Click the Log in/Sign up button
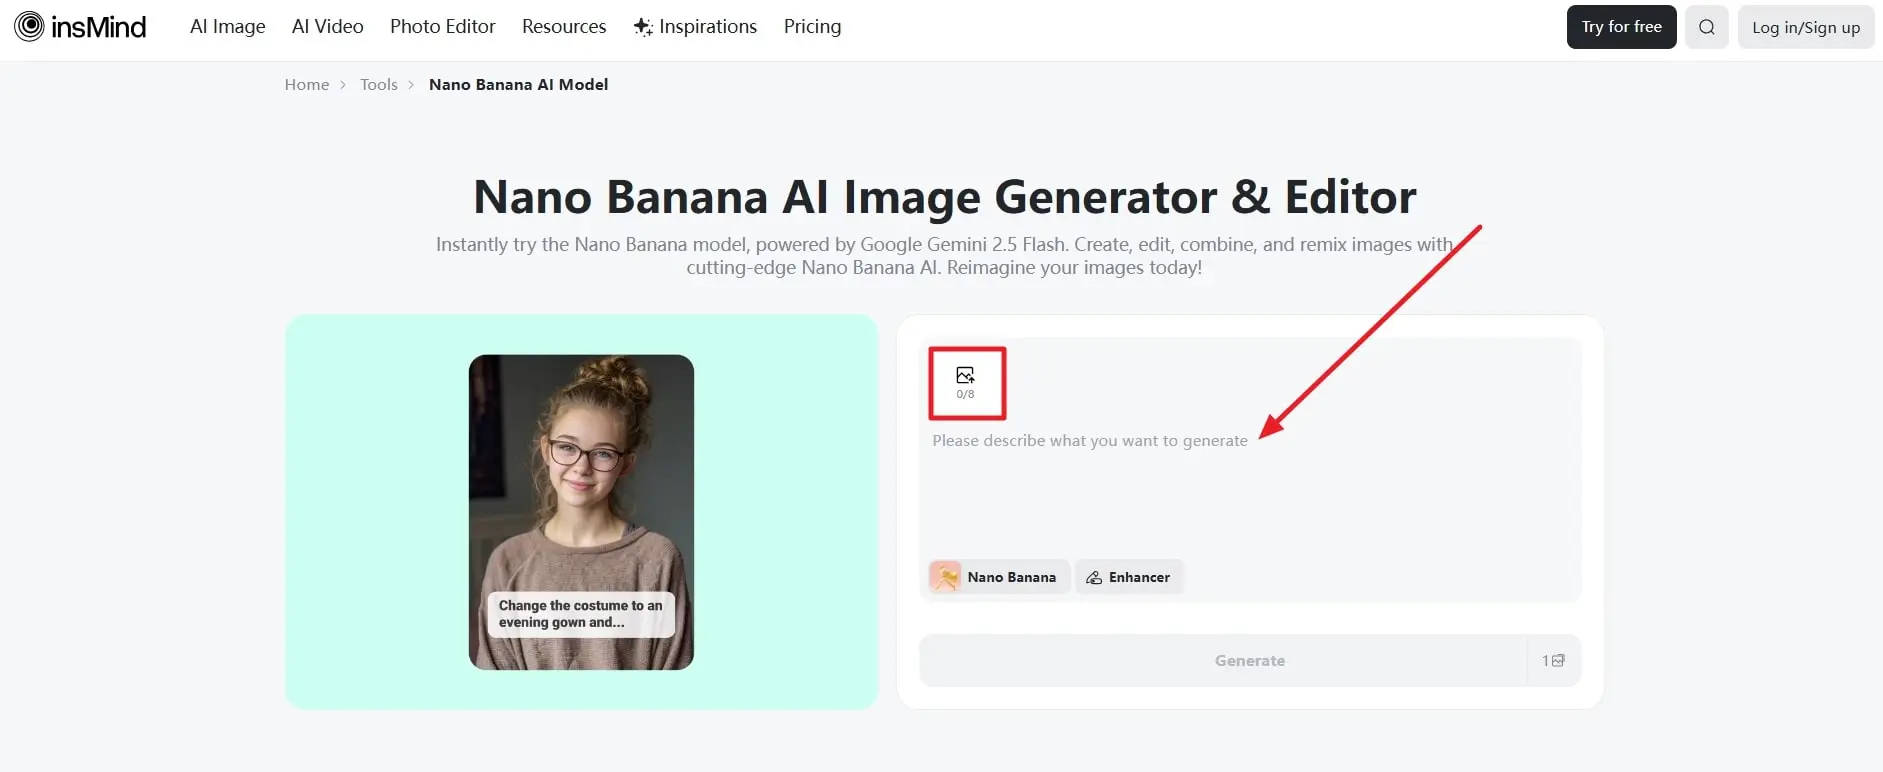This screenshot has width=1883, height=772. pos(1805,27)
